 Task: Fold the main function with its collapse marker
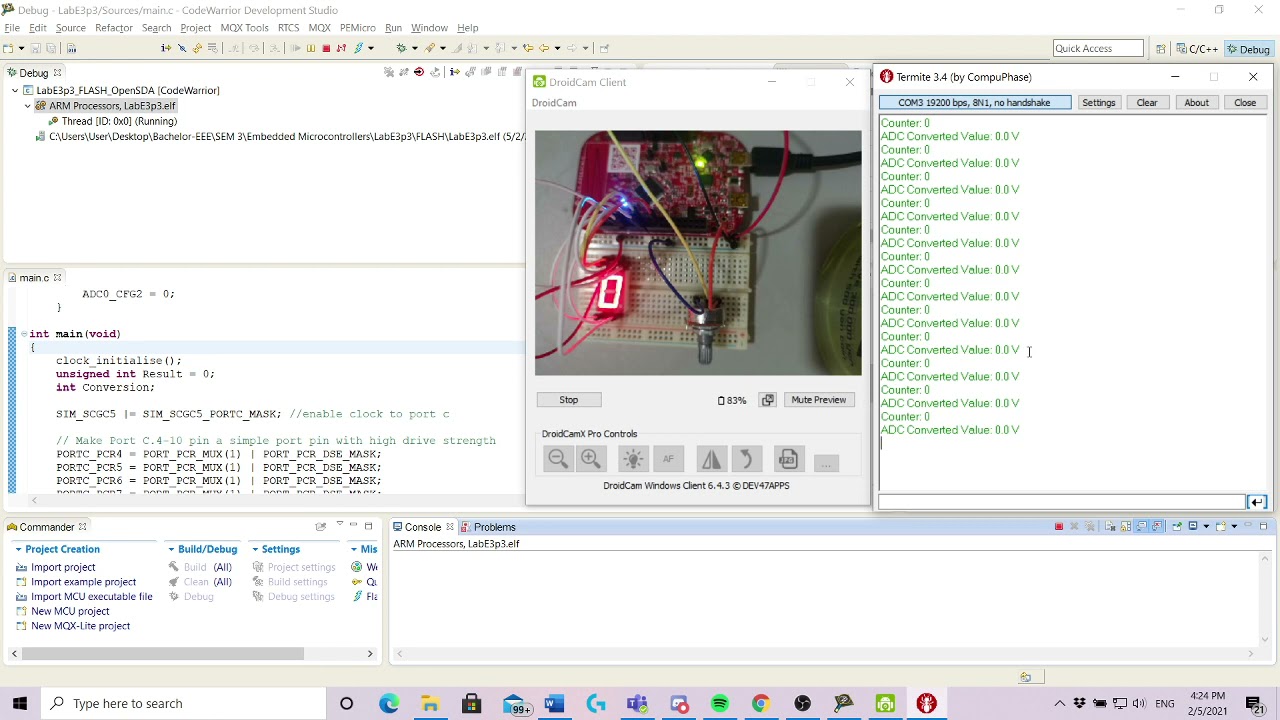point(23,334)
